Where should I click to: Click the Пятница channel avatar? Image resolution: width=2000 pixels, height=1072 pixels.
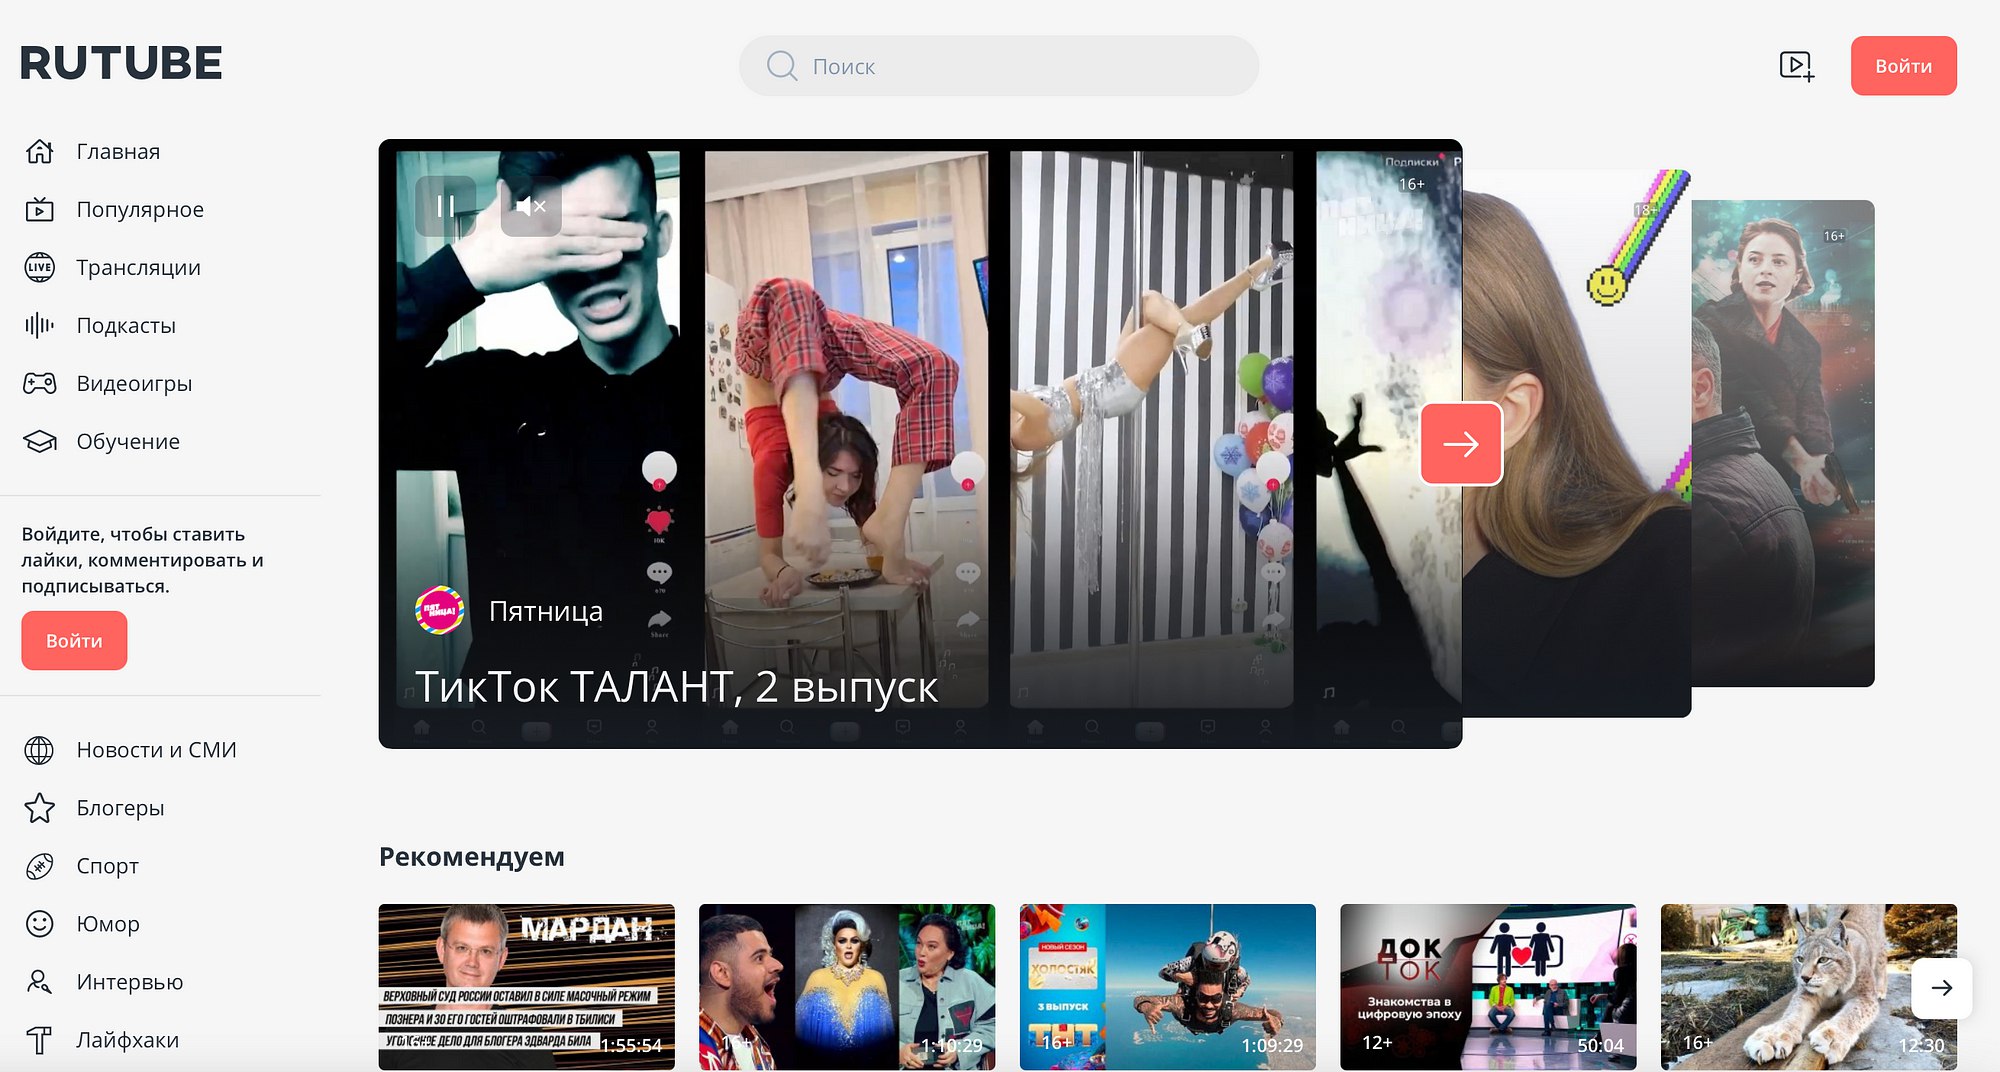point(440,610)
